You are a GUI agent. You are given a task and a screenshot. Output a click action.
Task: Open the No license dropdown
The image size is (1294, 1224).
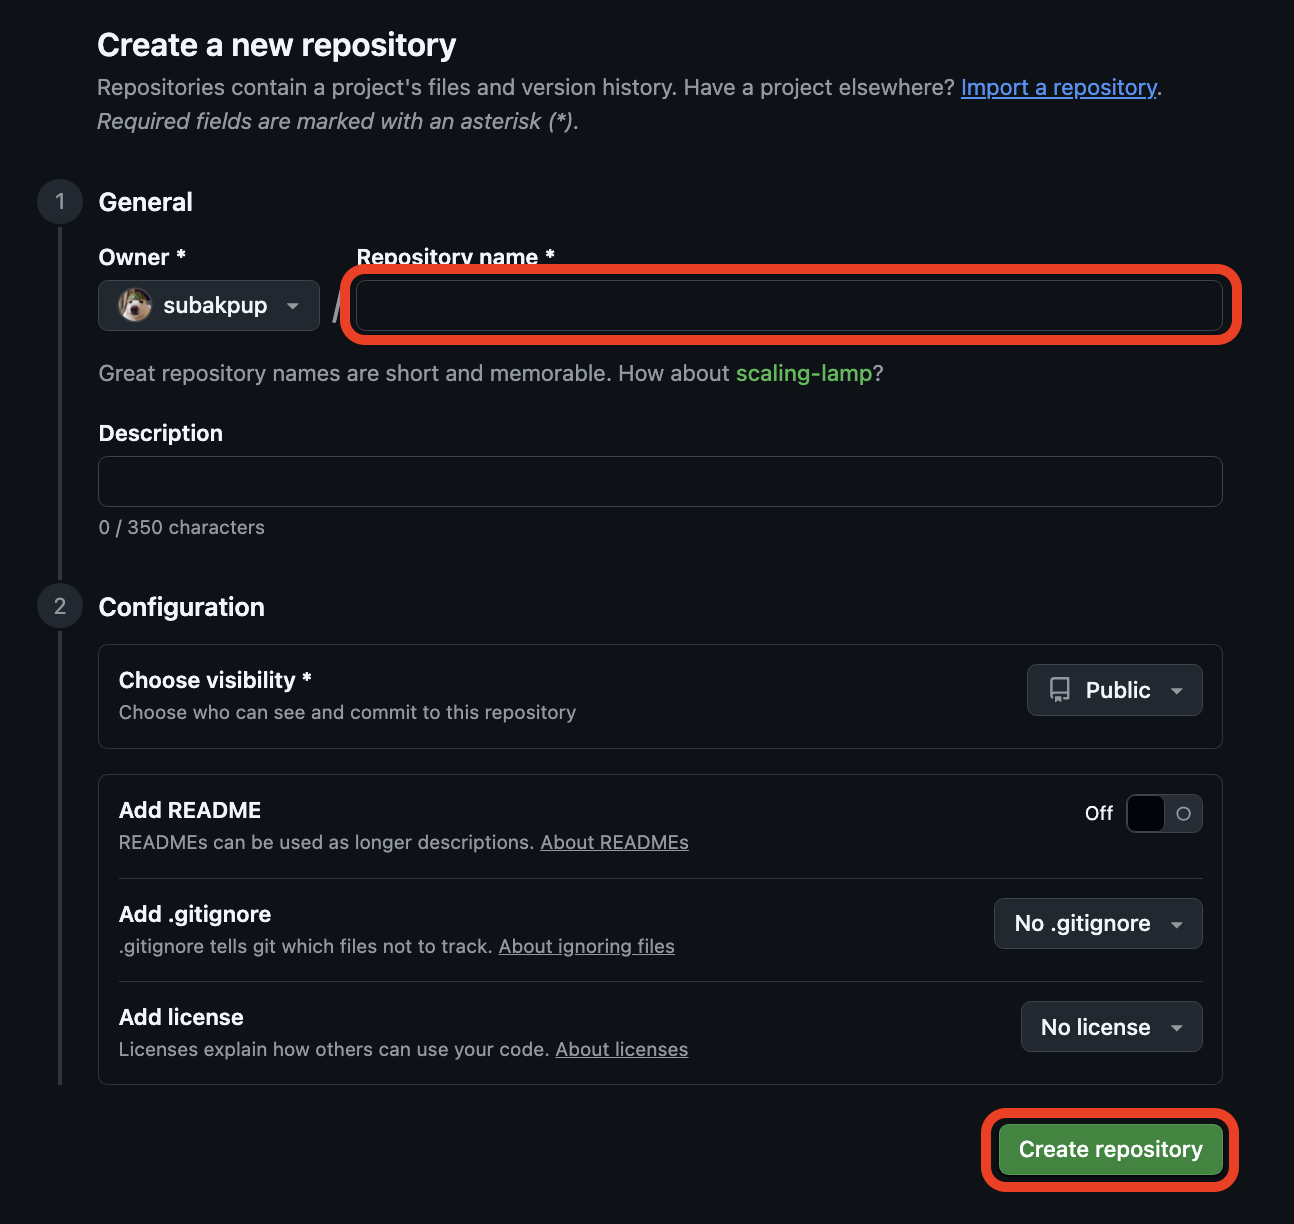point(1110,1027)
